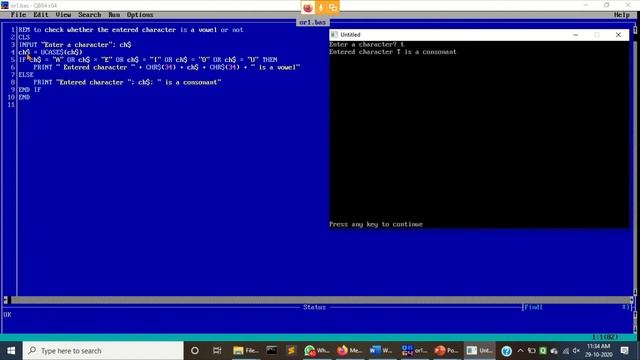Click the "Enter a character? t" output line

(367, 44)
